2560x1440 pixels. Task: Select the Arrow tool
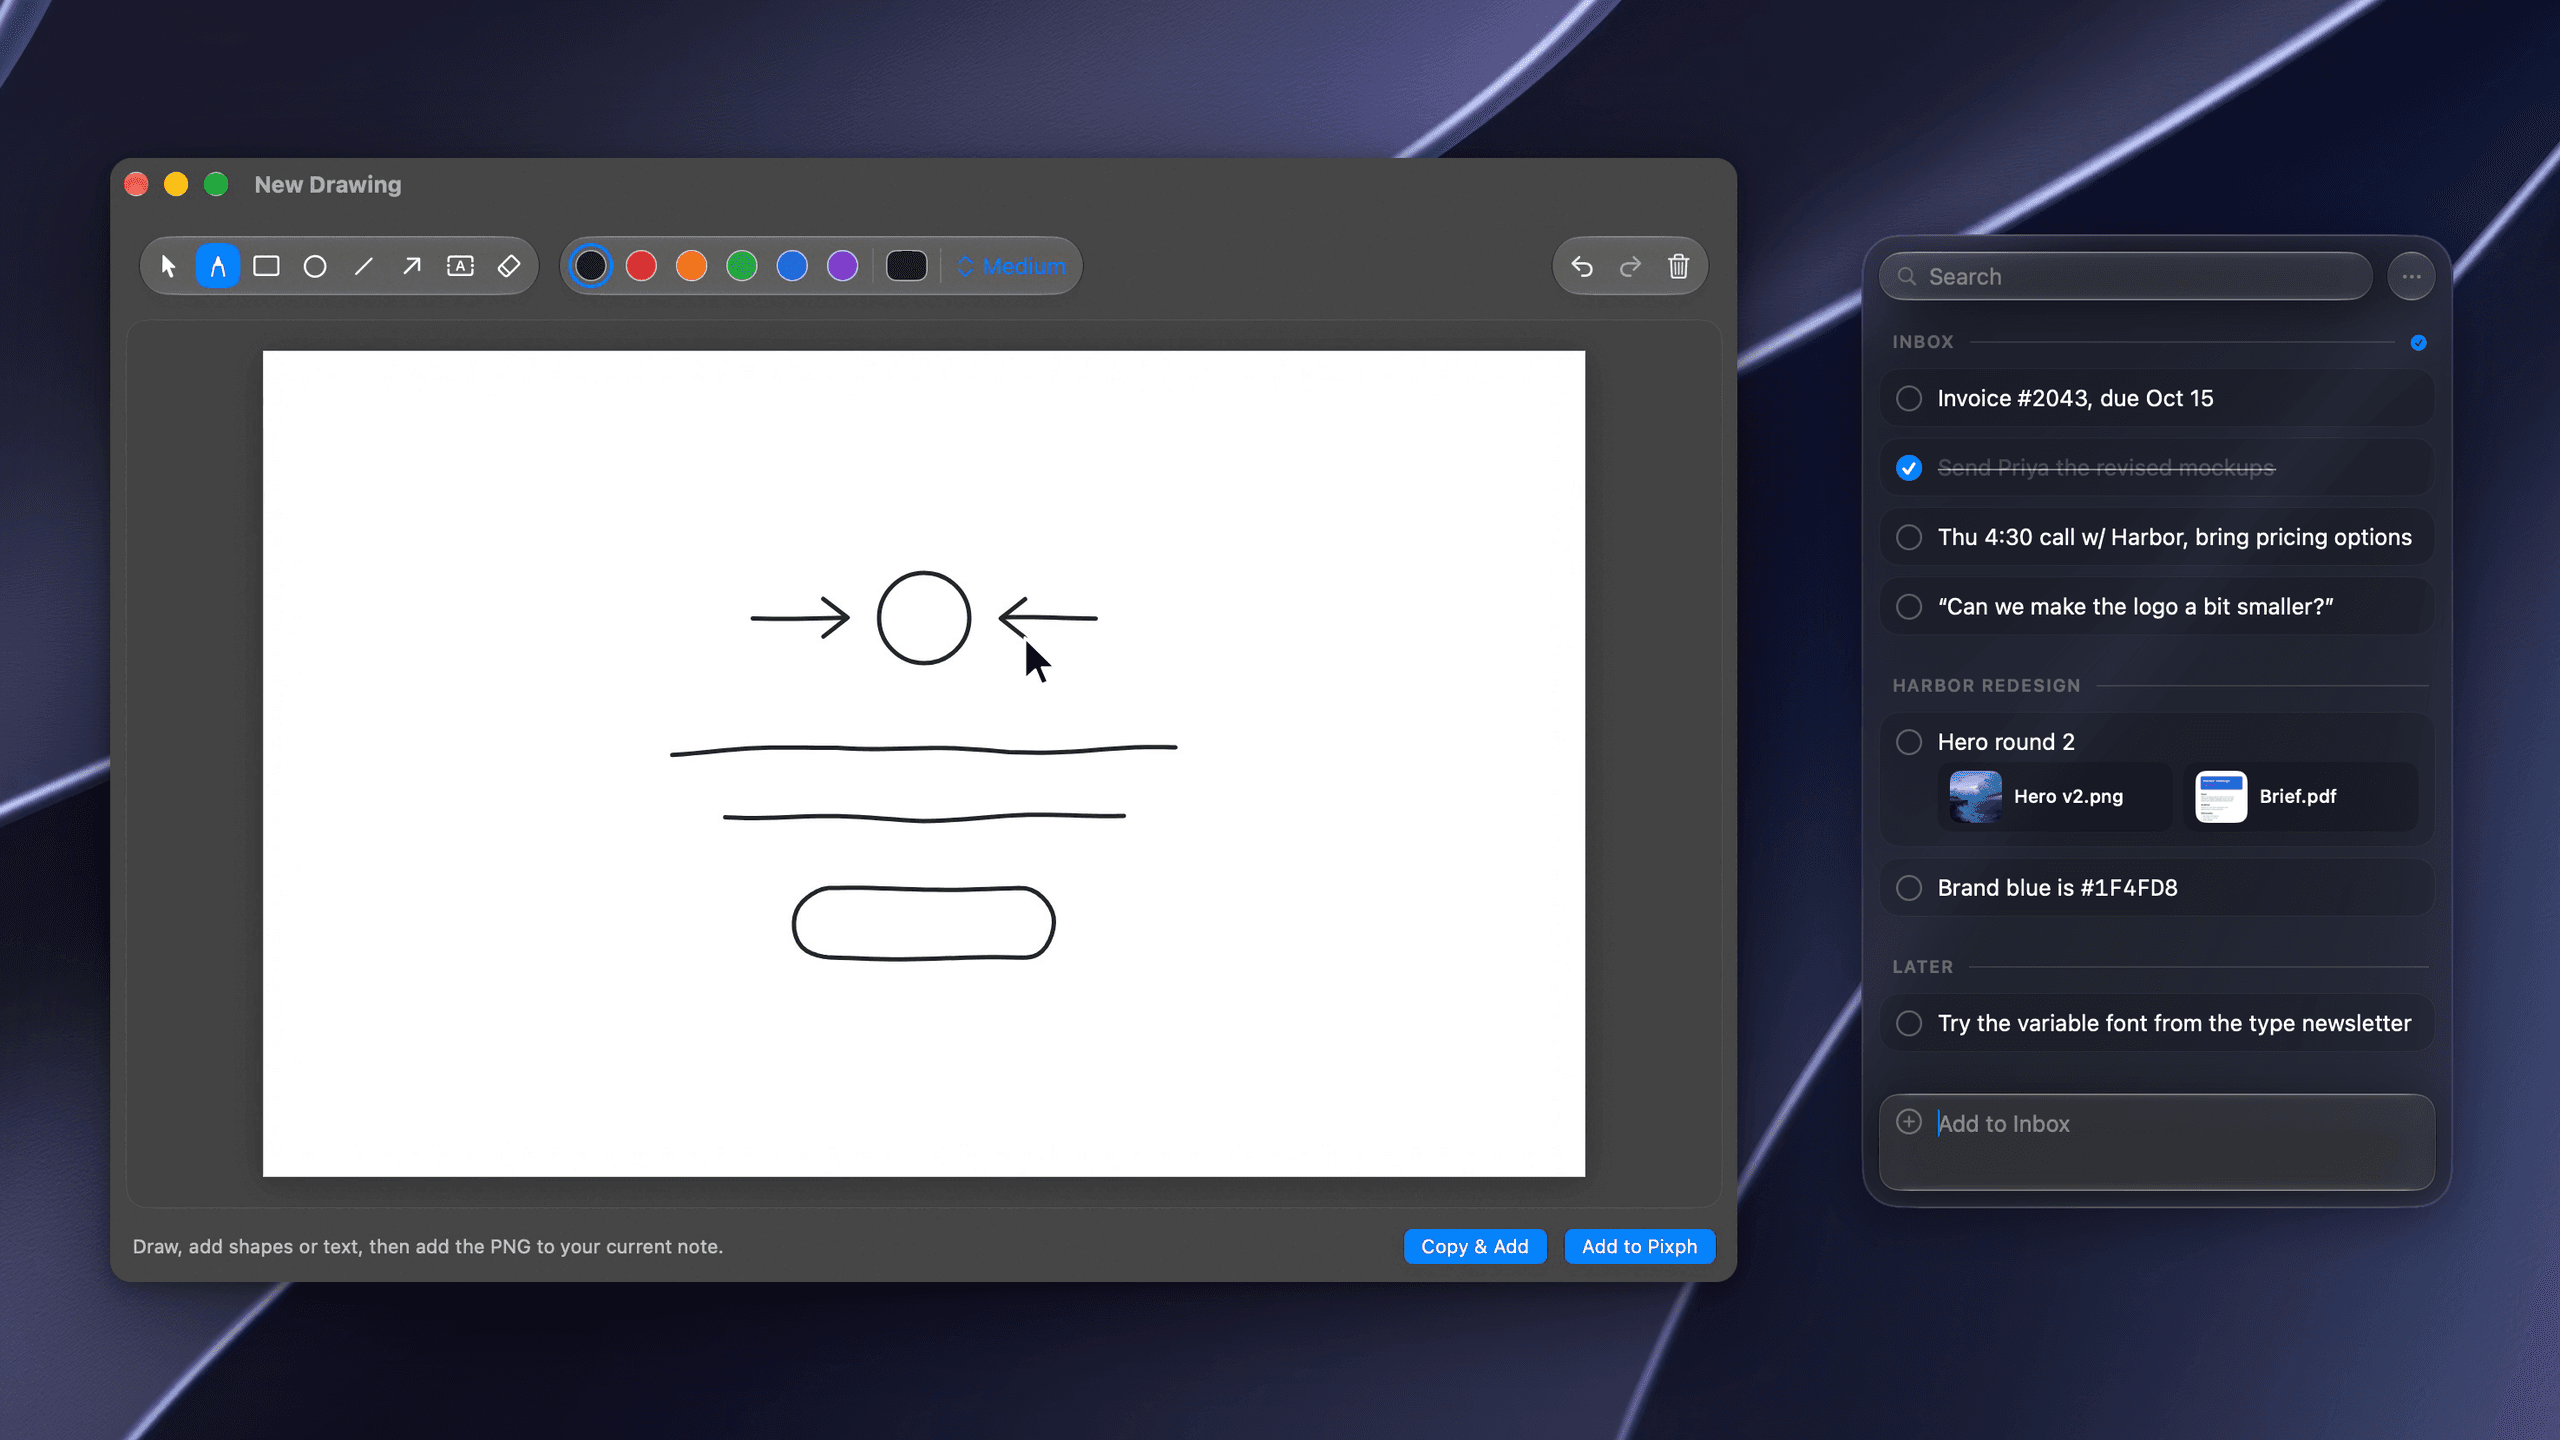(412, 266)
